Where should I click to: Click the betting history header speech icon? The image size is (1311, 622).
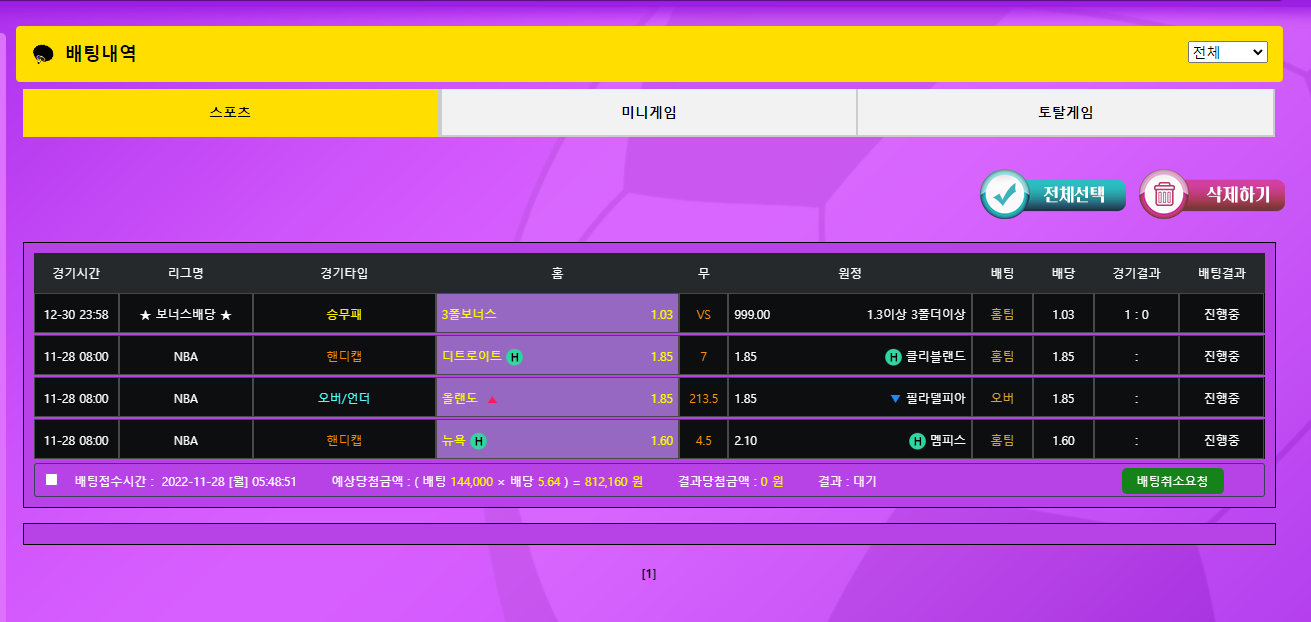tap(43, 54)
